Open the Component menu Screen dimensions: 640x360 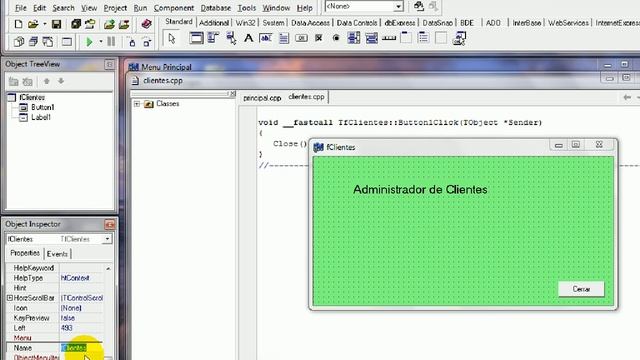pyautogui.click(x=174, y=8)
